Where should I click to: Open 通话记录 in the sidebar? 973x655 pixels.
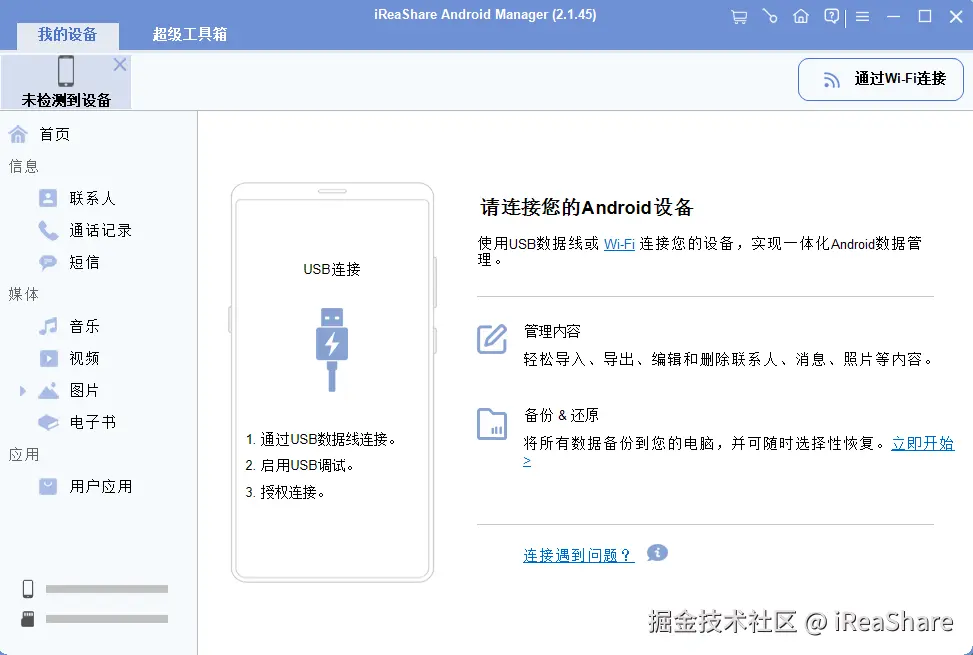coord(101,231)
